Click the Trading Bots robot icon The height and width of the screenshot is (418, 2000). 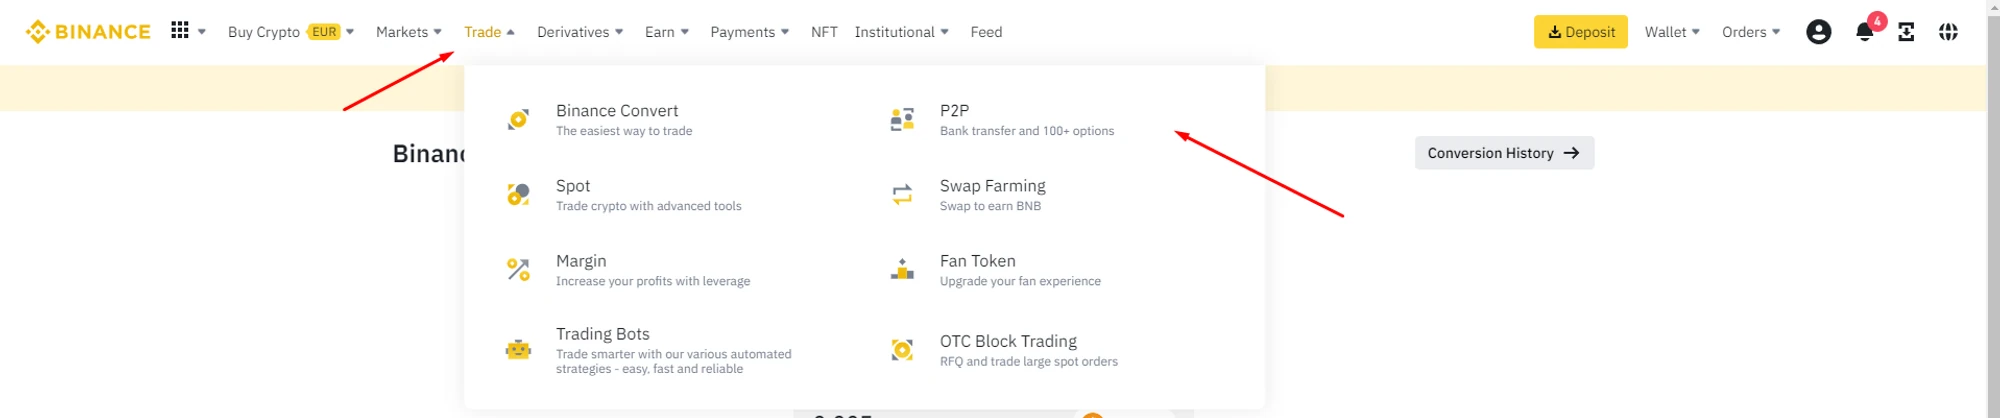[x=518, y=350]
